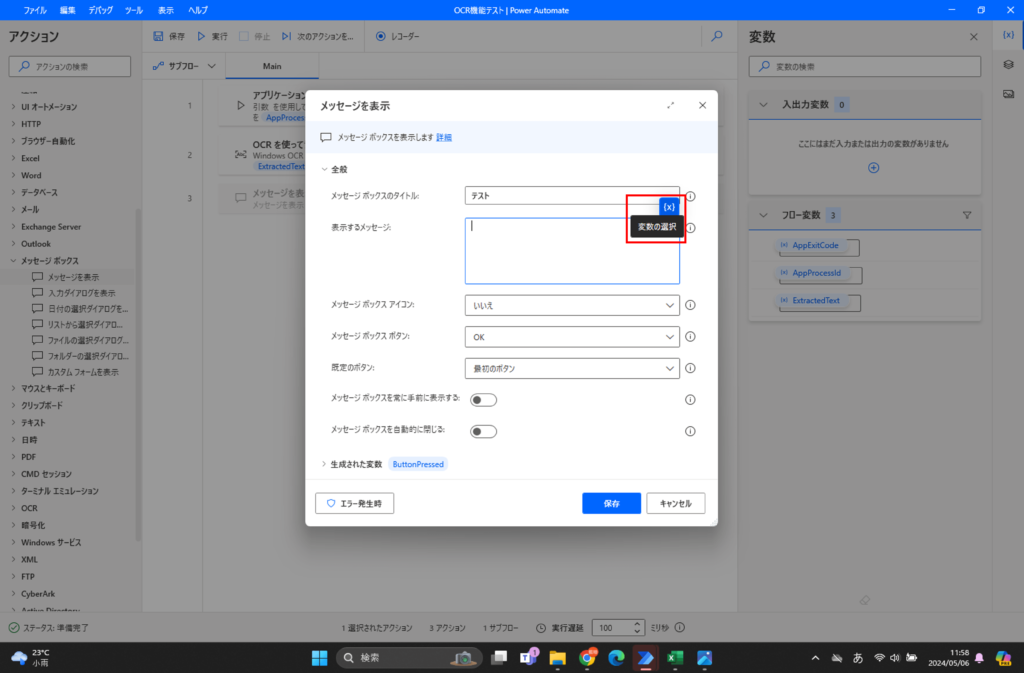Open the デバッグ menu
Viewport: 1024px width, 673px height.
(x=101, y=10)
